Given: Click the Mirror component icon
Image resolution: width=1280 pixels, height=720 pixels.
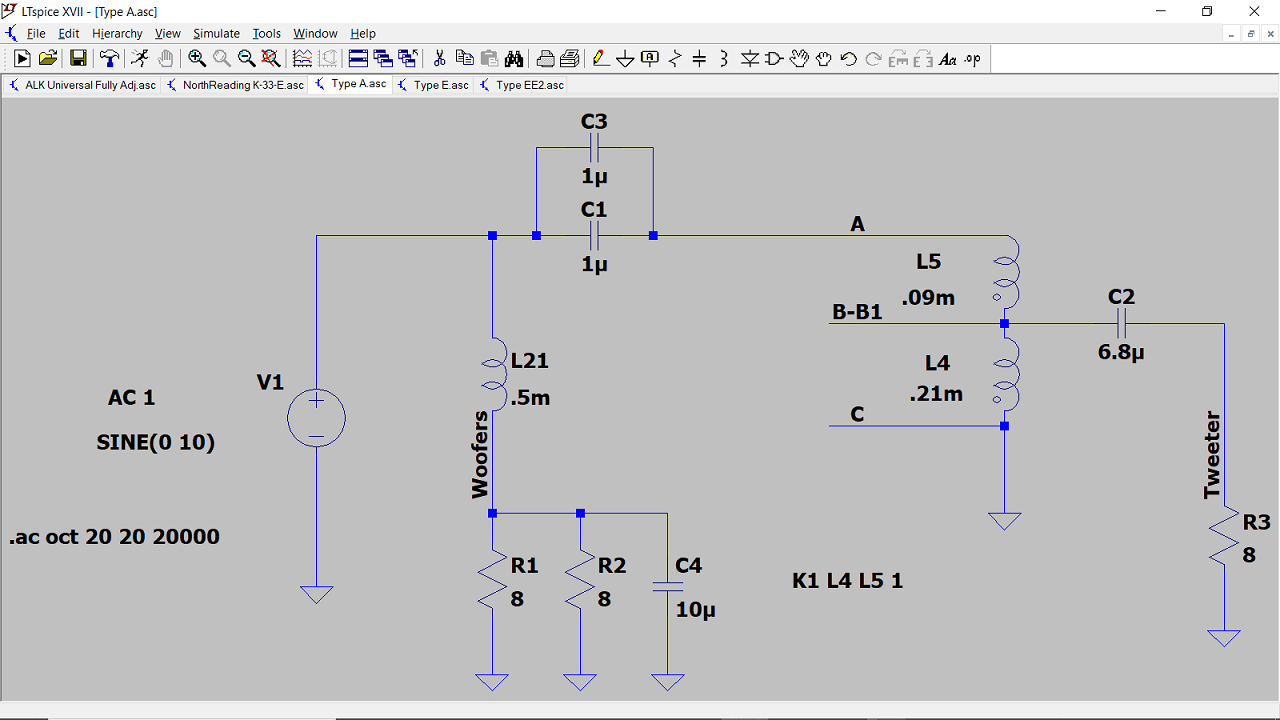Looking at the screenshot, I should pyautogui.click(x=922, y=59).
